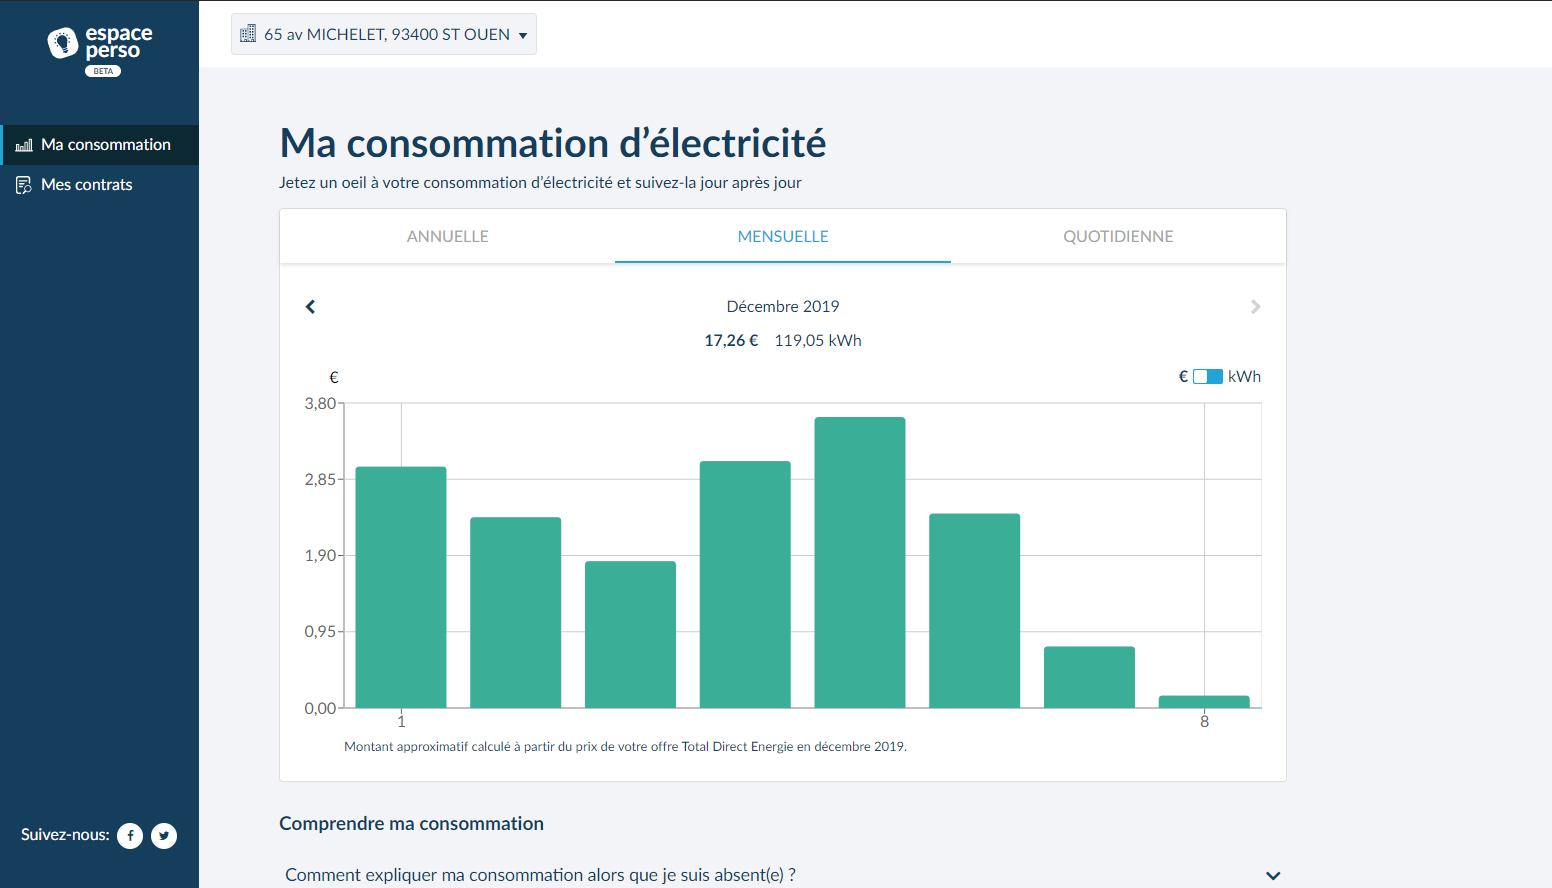This screenshot has height=888, width=1552.
Task: Navigate to Mes contrats
Action: coord(87,184)
